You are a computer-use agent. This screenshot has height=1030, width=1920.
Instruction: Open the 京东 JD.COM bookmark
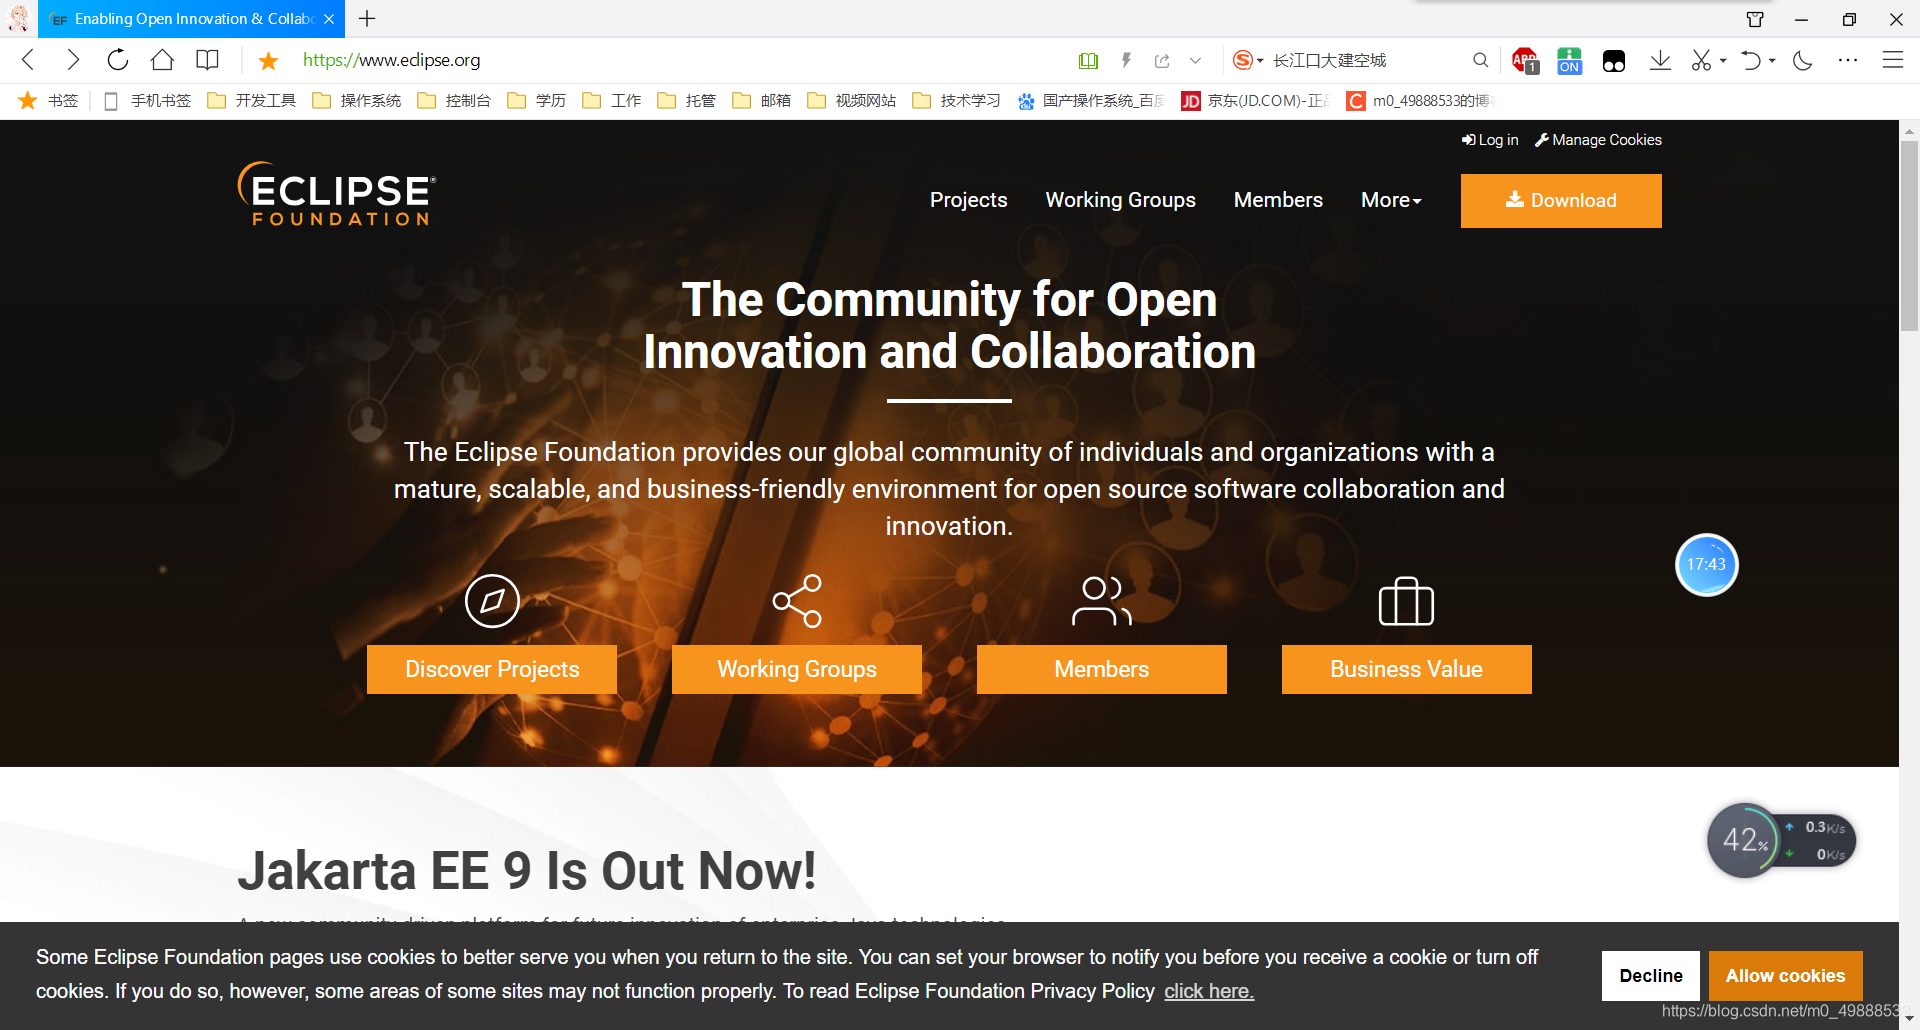[x=1256, y=101]
